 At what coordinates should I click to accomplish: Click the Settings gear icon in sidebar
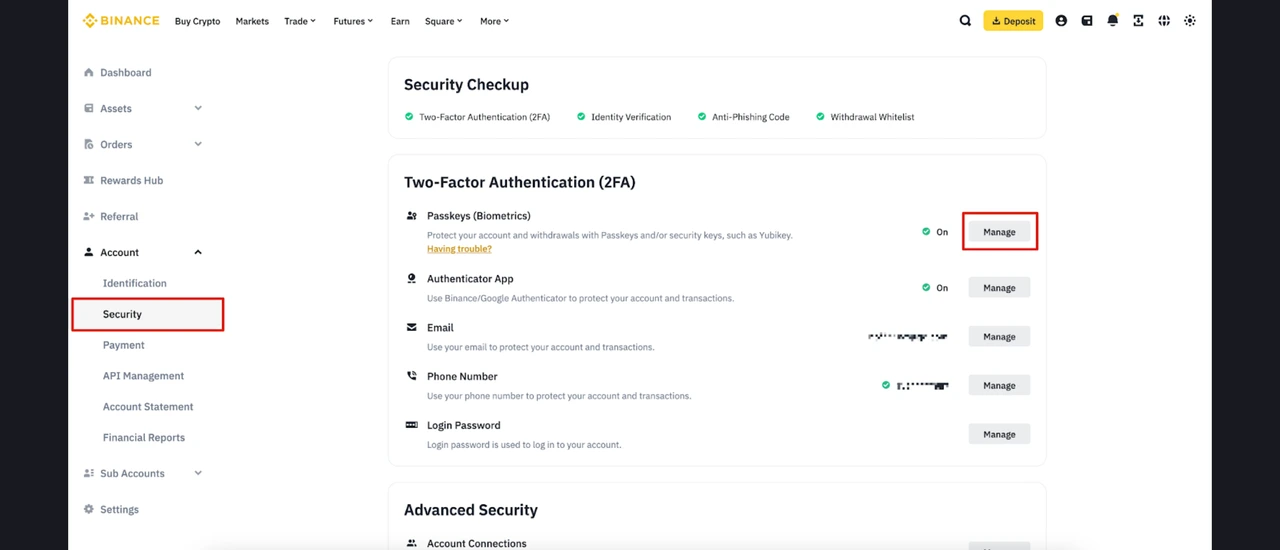(x=89, y=509)
